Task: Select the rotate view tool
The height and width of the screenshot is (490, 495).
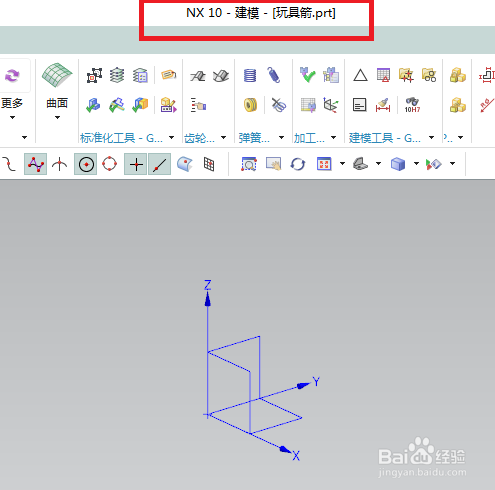Action: (x=298, y=164)
